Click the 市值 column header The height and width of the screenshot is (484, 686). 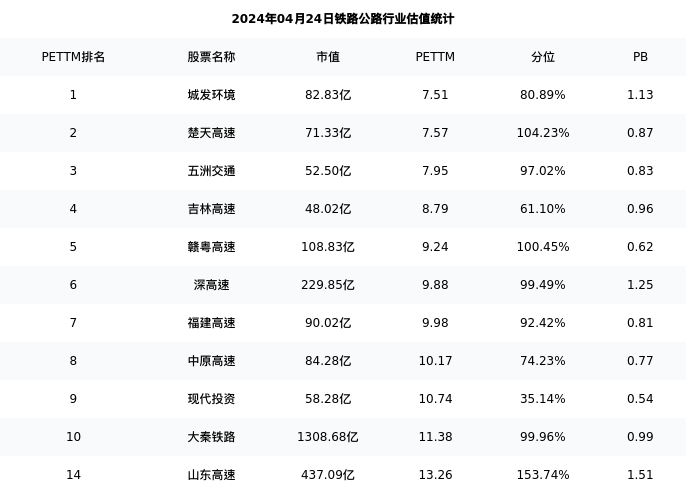[328, 57]
